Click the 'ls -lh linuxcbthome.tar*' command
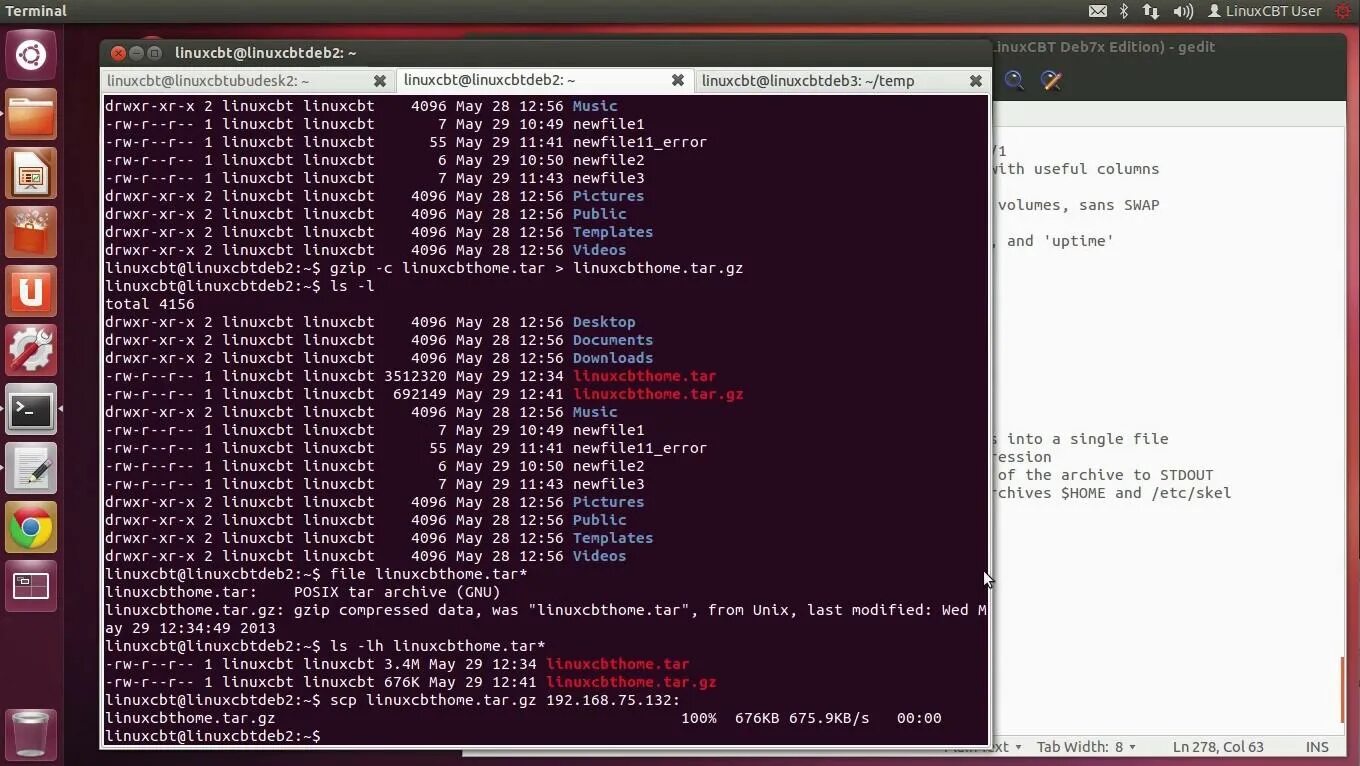This screenshot has width=1360, height=766. [437, 646]
